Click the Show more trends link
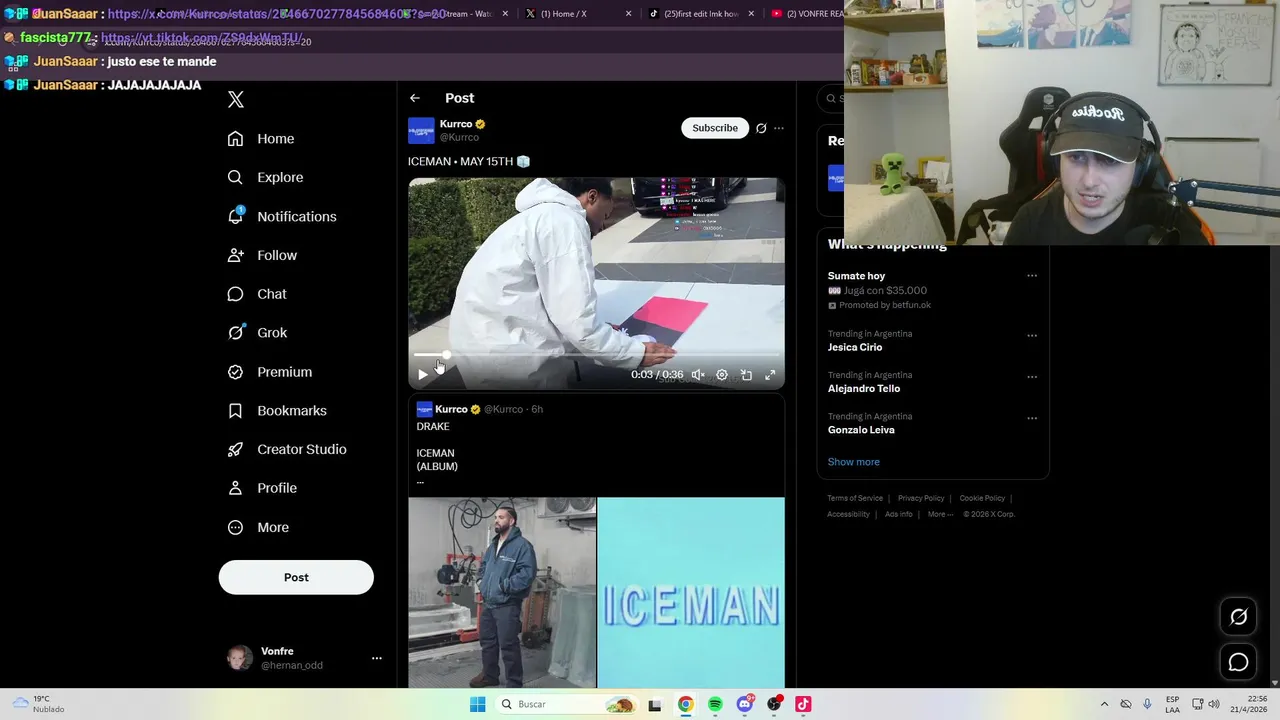The height and width of the screenshot is (720, 1280). coord(854,462)
